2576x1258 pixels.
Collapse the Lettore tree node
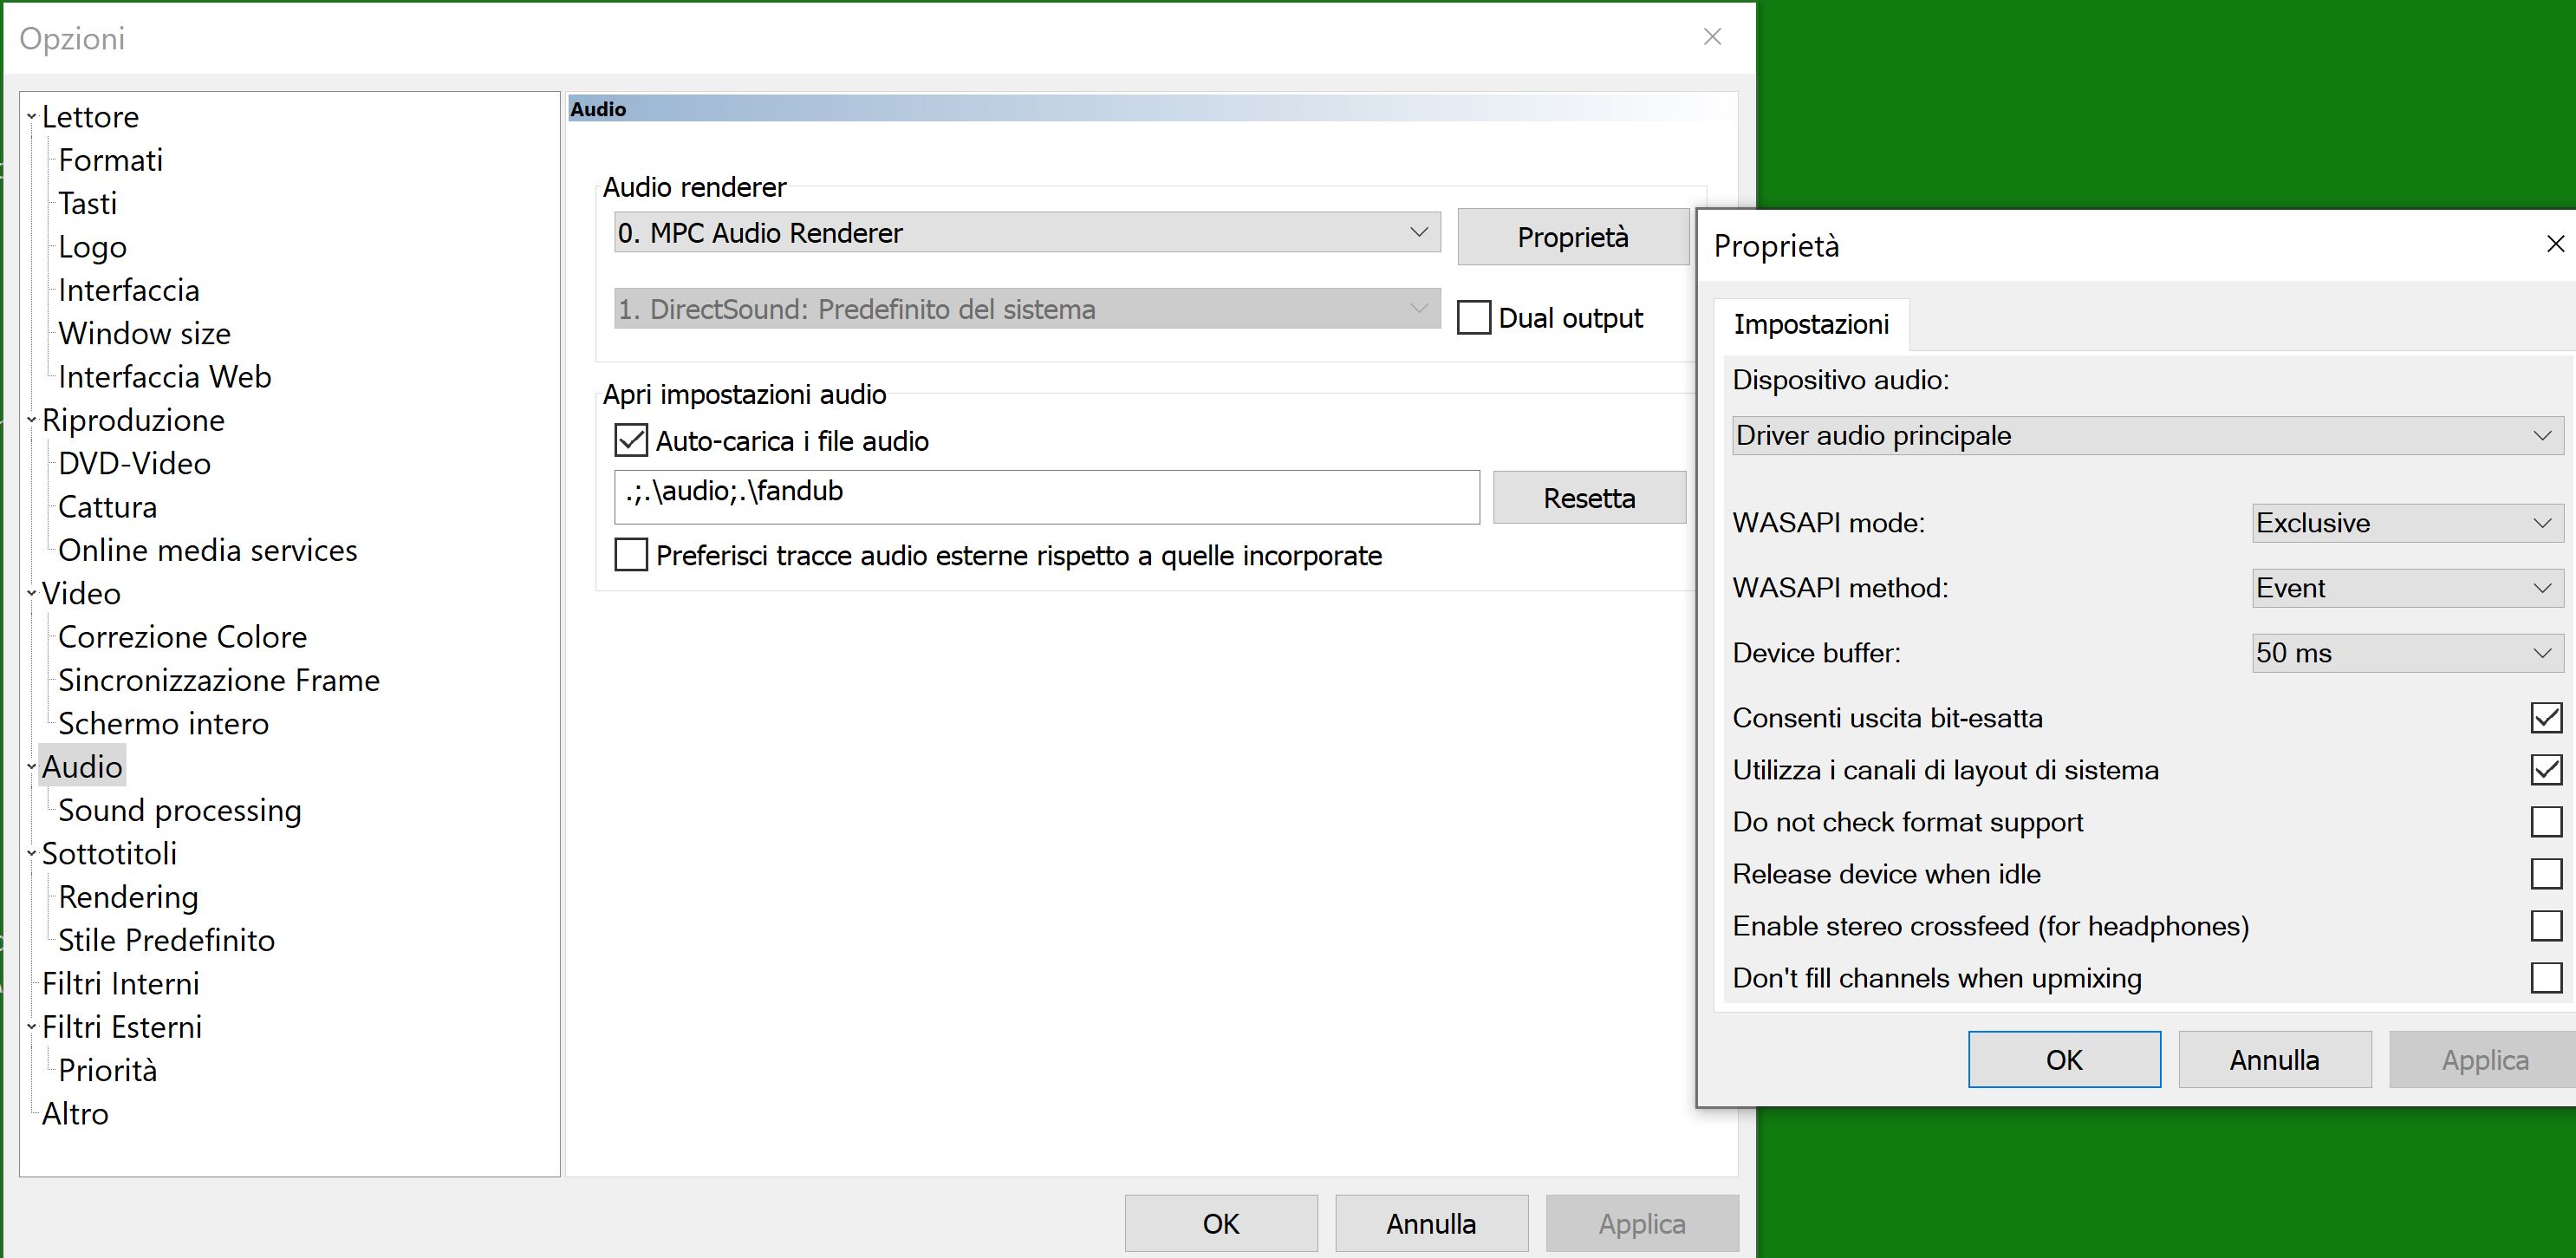pyautogui.click(x=31, y=117)
